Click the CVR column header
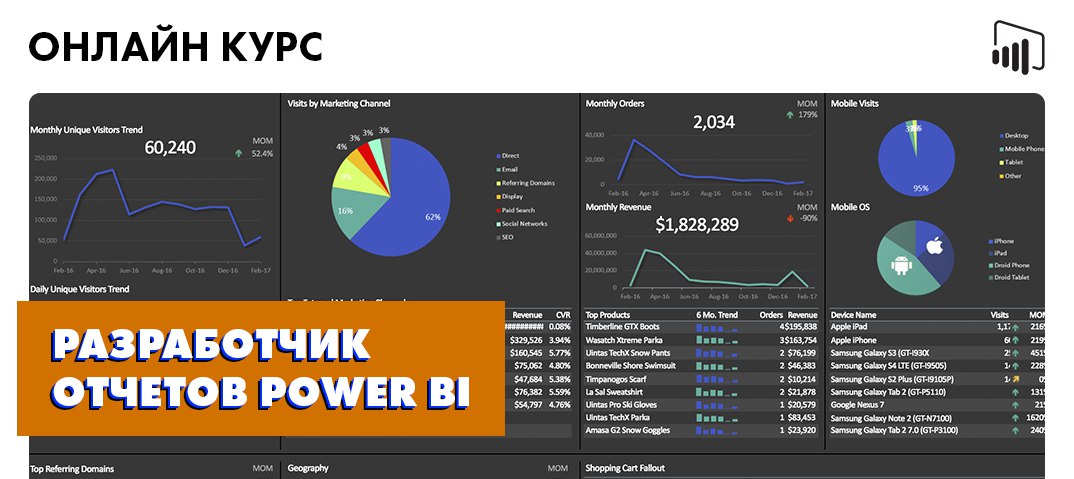The width and height of the screenshot is (1074, 479). point(563,315)
